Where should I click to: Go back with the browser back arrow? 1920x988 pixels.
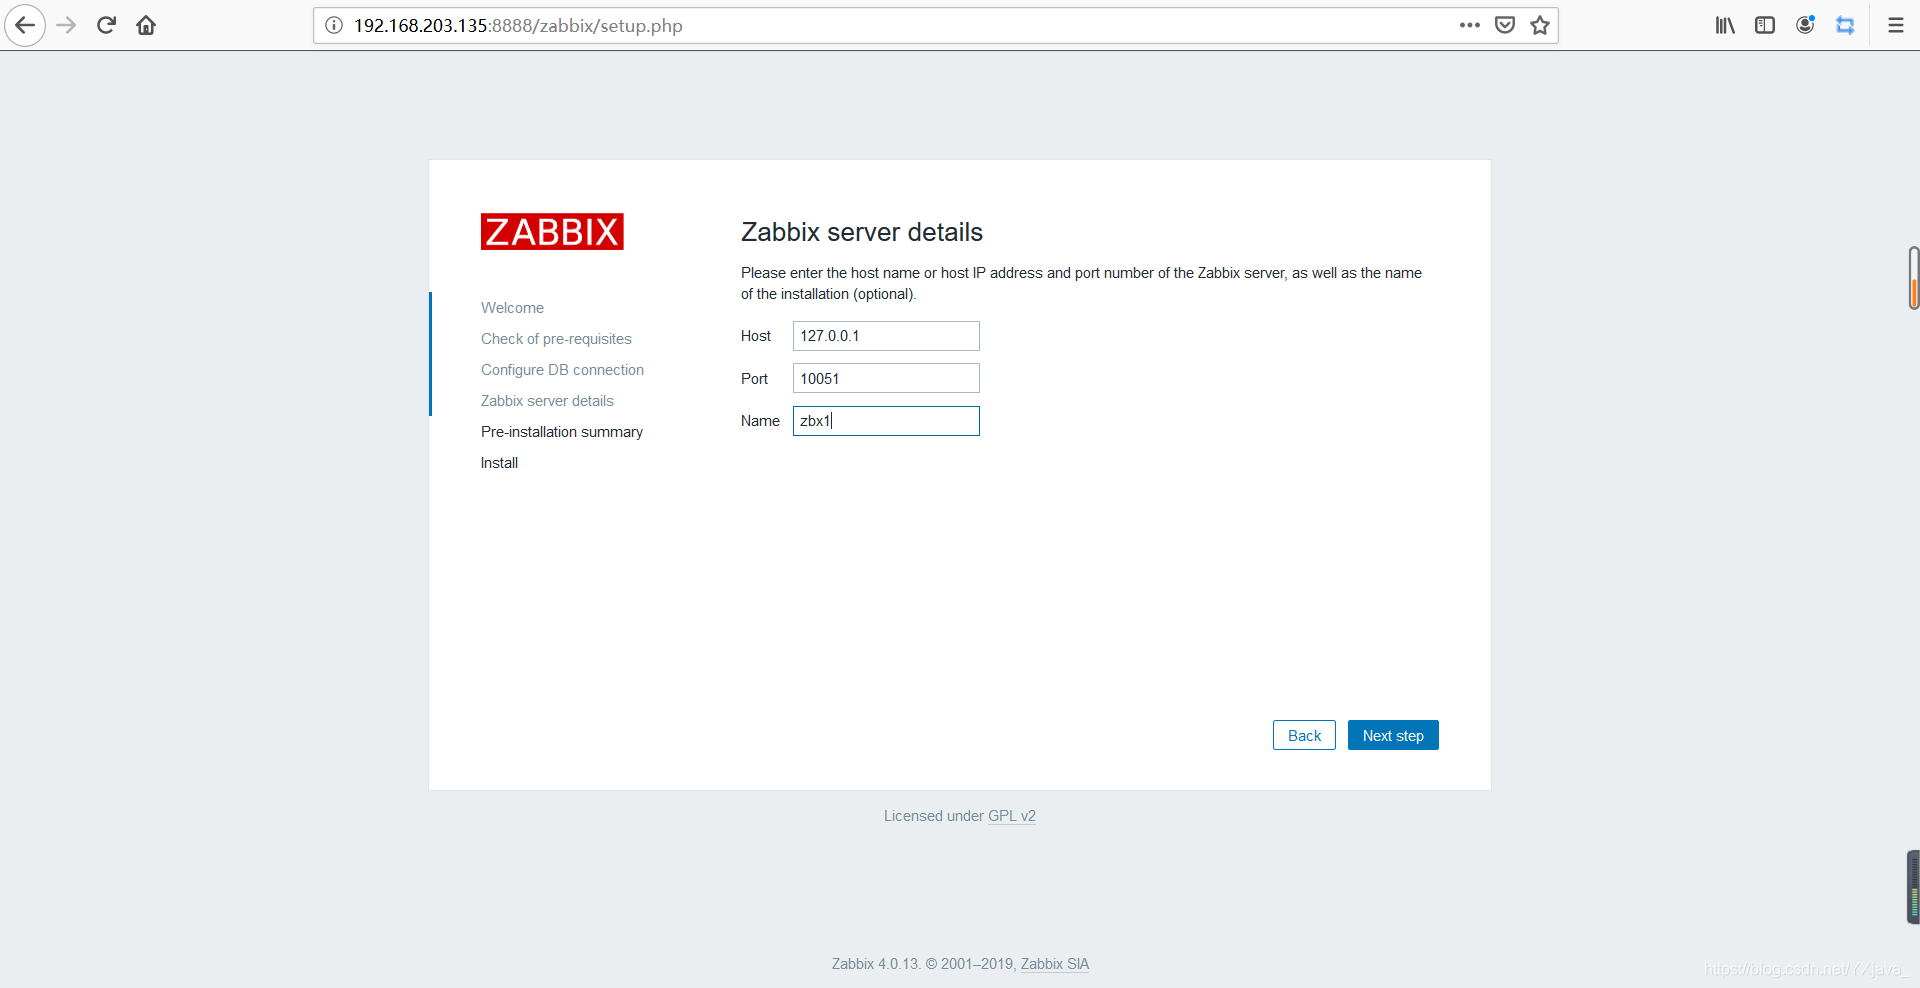pos(25,25)
